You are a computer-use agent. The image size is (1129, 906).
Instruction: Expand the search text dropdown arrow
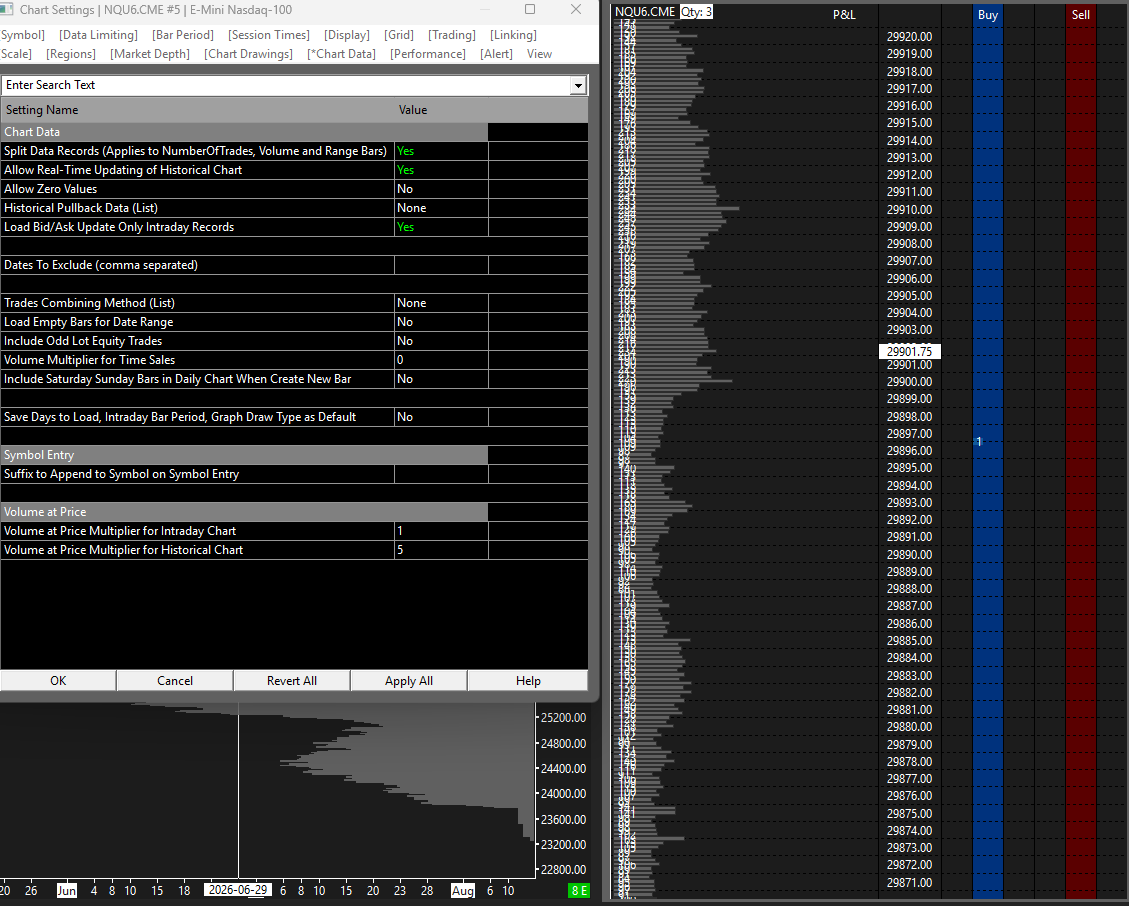(x=578, y=86)
